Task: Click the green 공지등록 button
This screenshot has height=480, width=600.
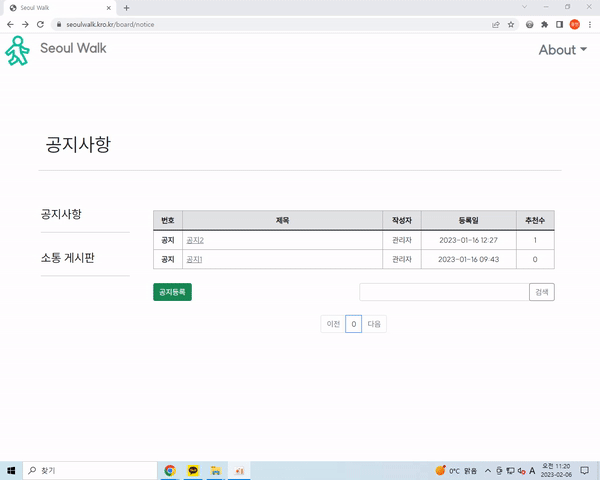Action: (172, 292)
